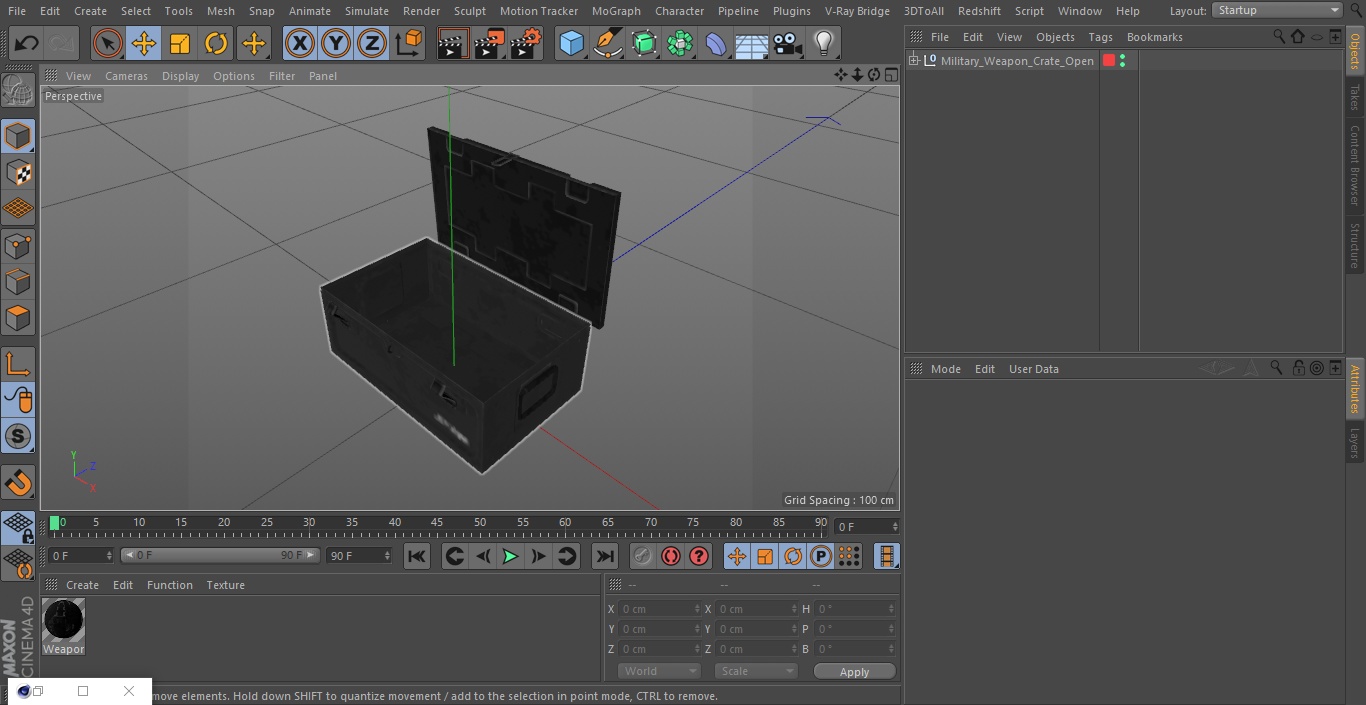Open the Objects manager Tags menu
Viewport: 1366px width, 705px height.
(x=1100, y=37)
